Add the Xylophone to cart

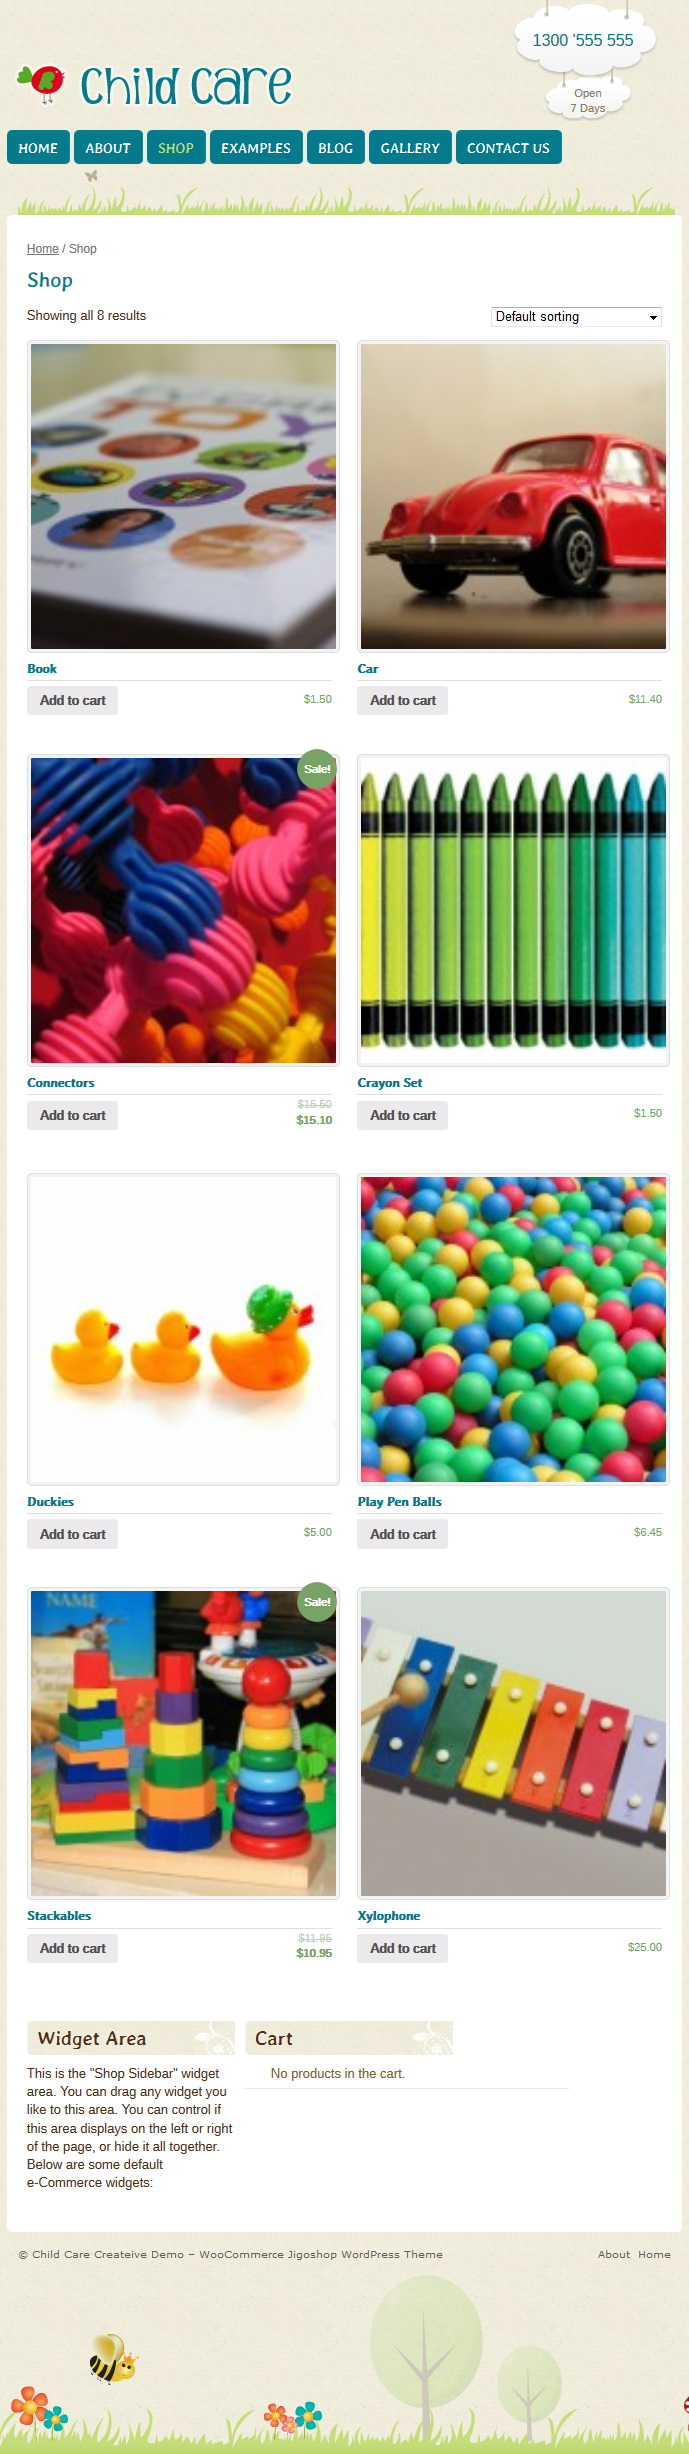point(403,1948)
